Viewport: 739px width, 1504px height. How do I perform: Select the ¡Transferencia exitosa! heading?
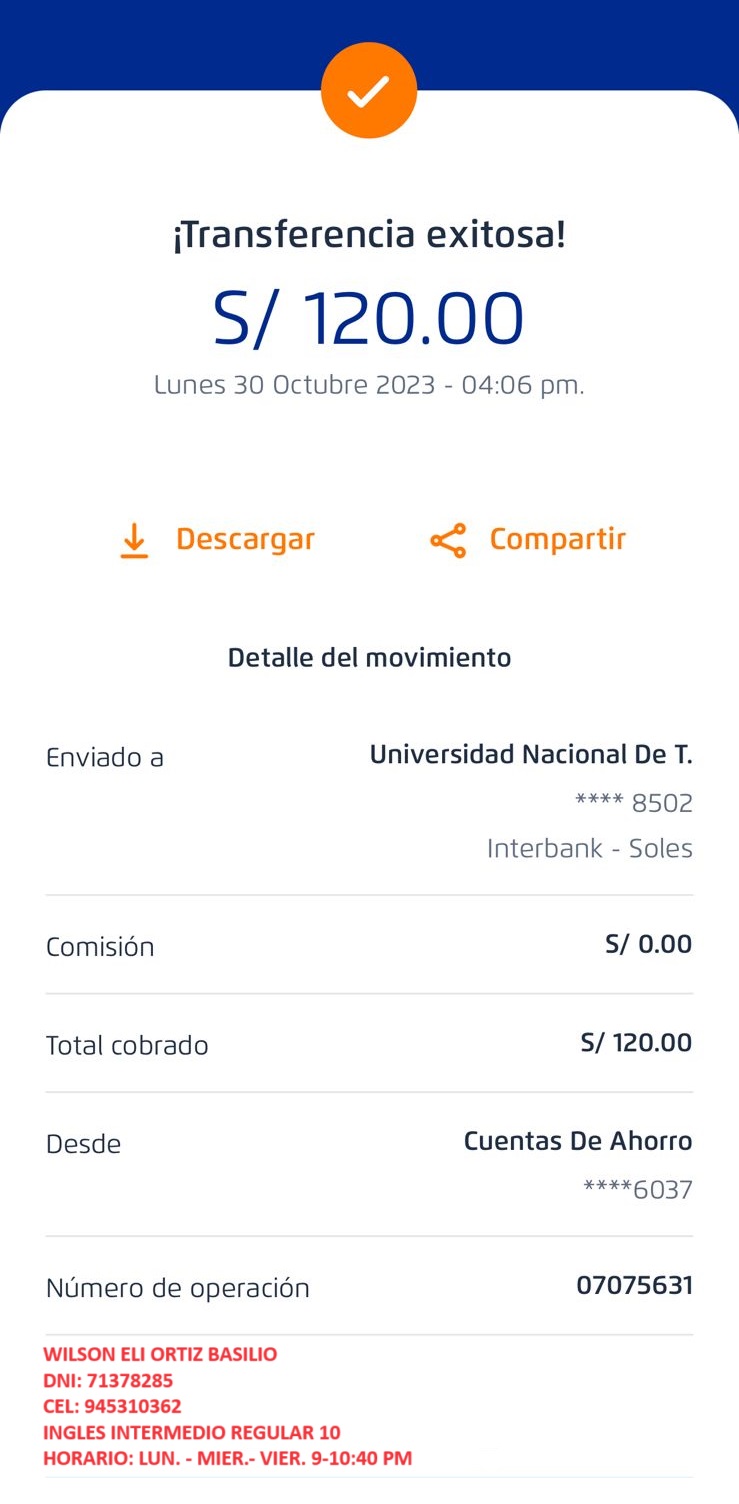(369, 235)
